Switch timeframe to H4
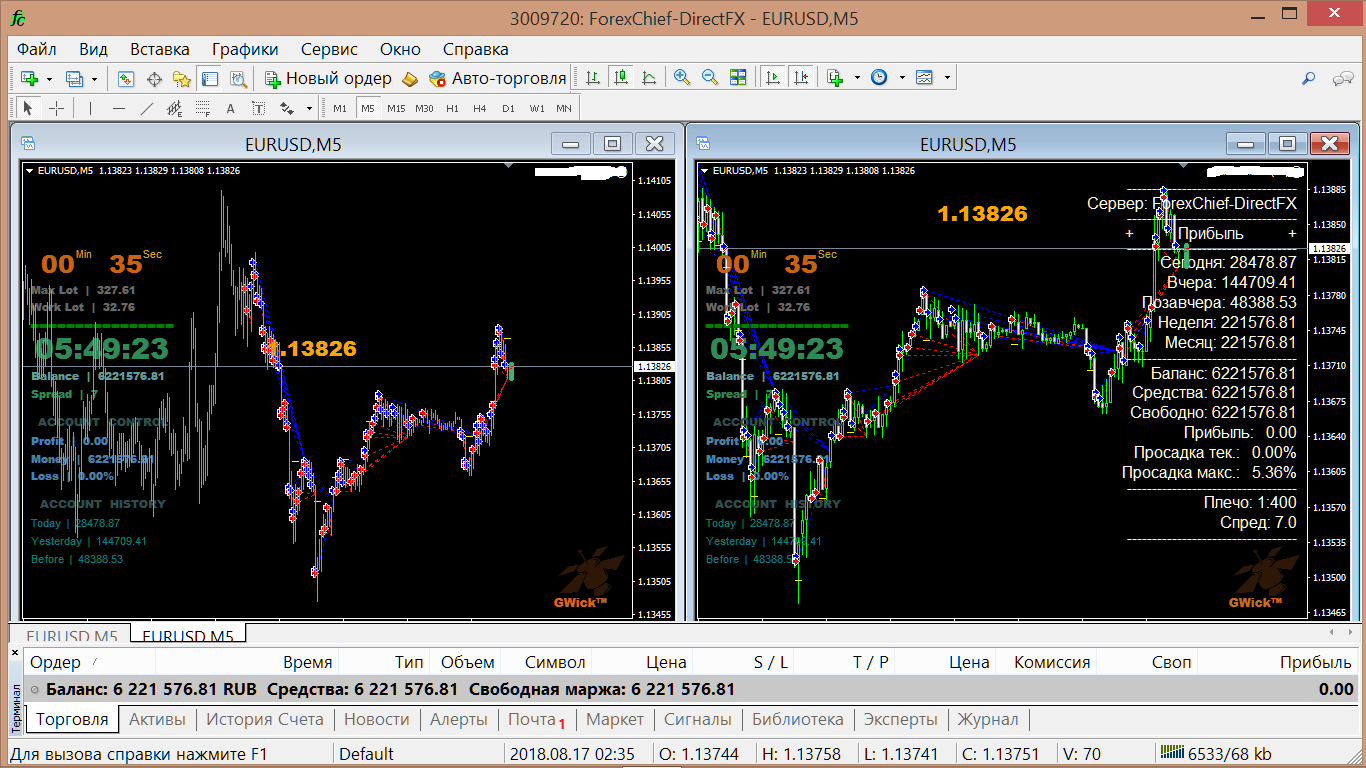1366x768 pixels. tap(480, 108)
